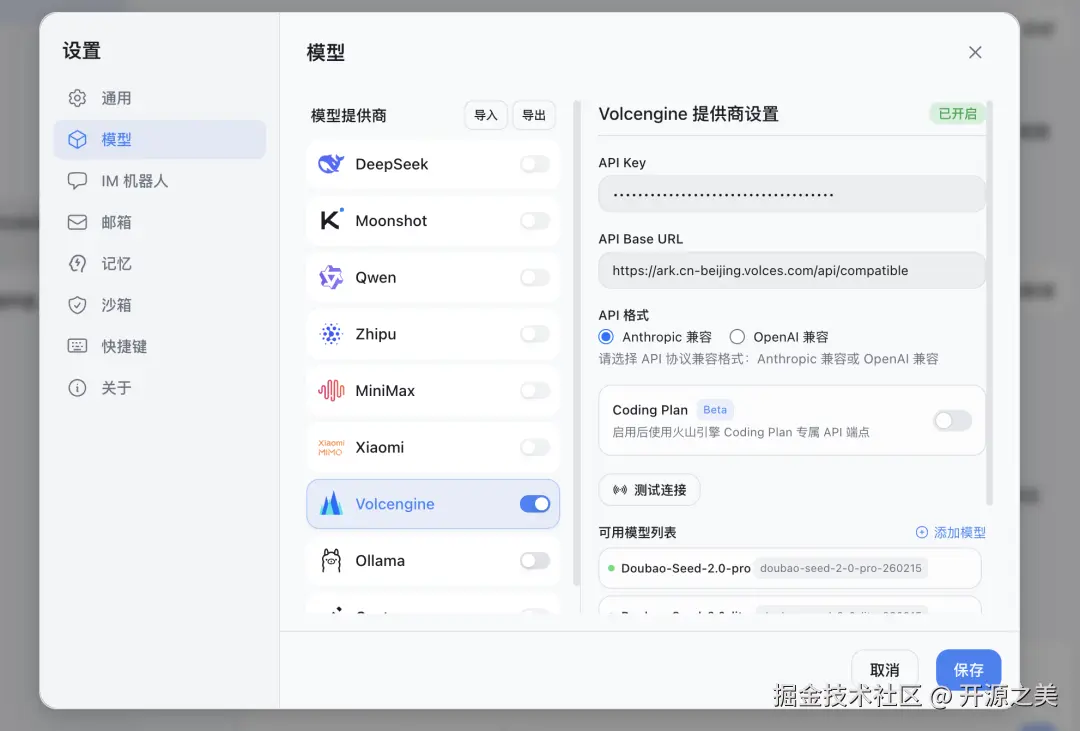This screenshot has width=1080, height=731.
Task: Click the 导入 button
Action: click(486, 115)
